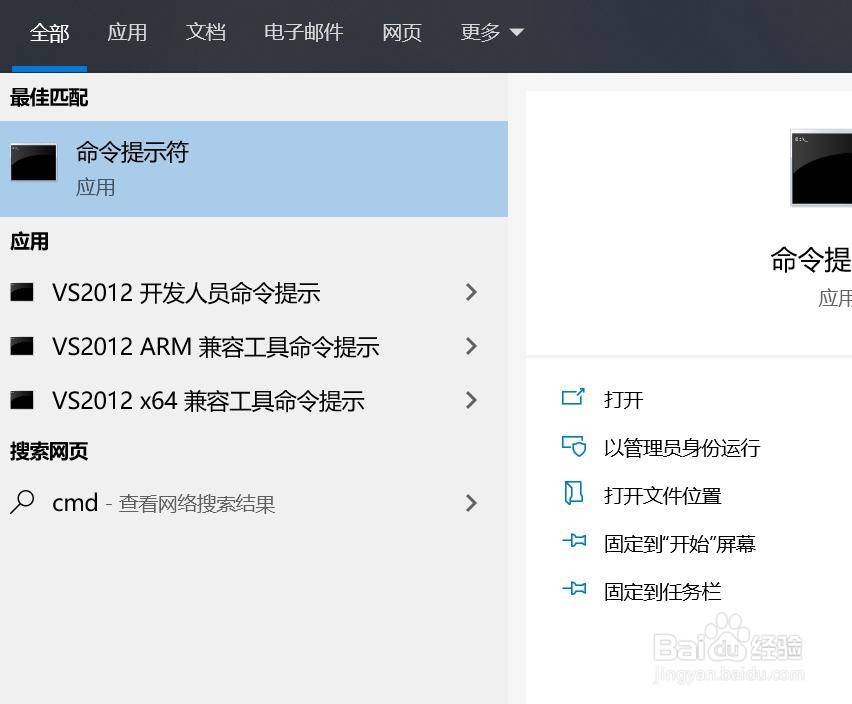Switch to the 网页 tab
This screenshot has height=704, width=852.
[402, 33]
